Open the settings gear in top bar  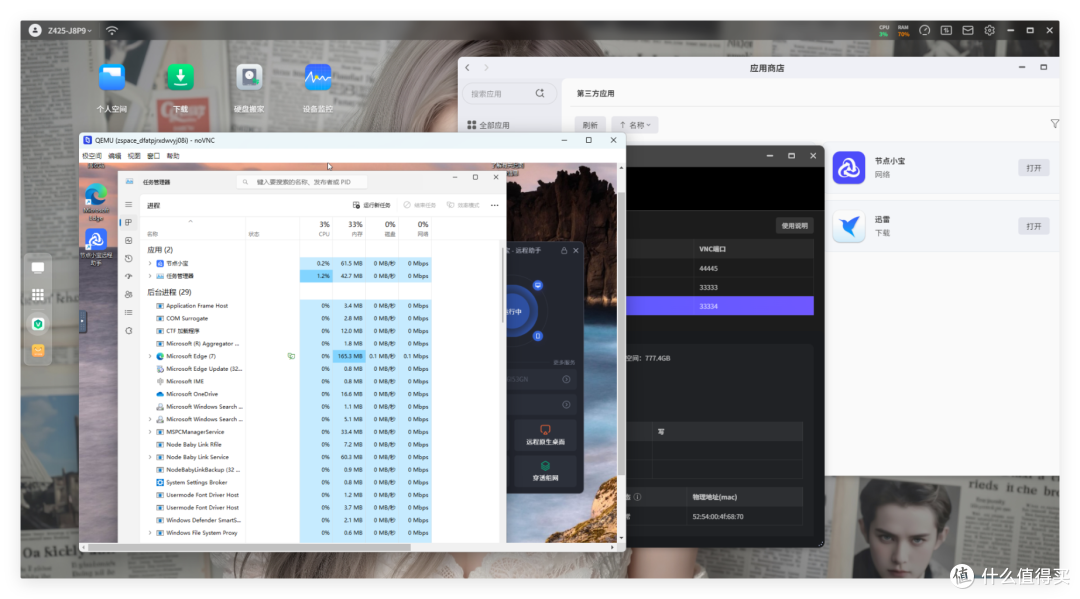(x=990, y=30)
